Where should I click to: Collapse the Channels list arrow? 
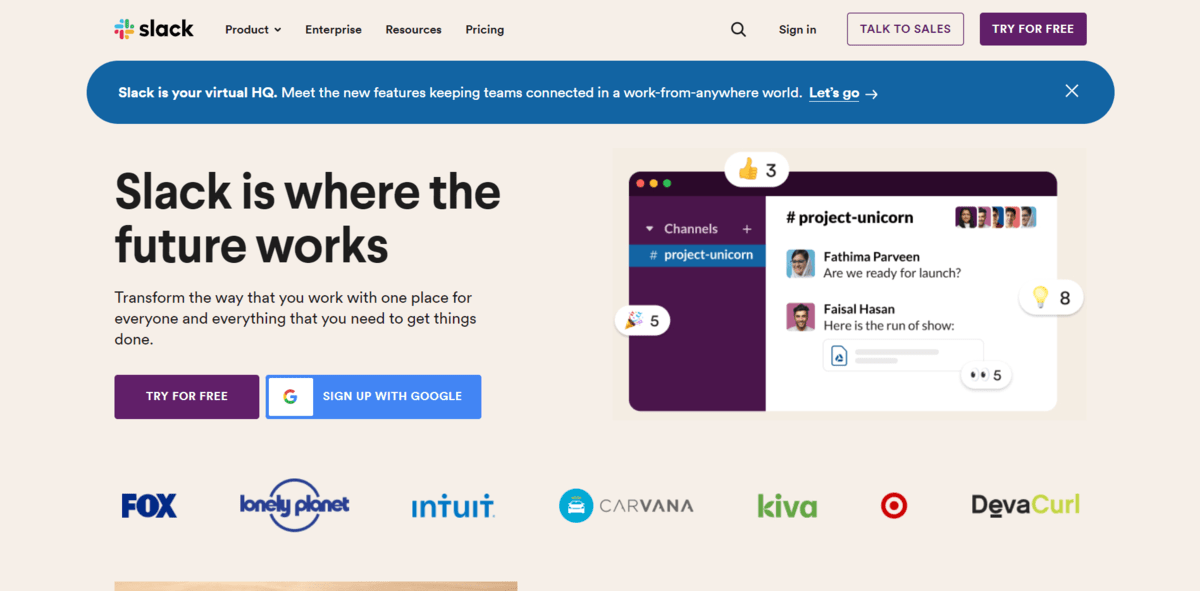coord(649,229)
